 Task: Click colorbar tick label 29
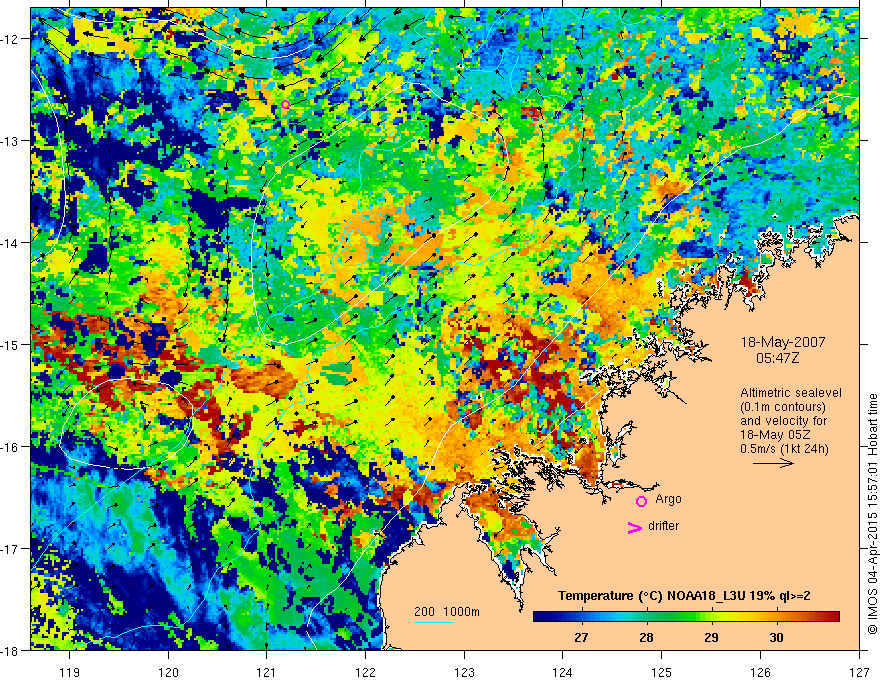(712, 637)
